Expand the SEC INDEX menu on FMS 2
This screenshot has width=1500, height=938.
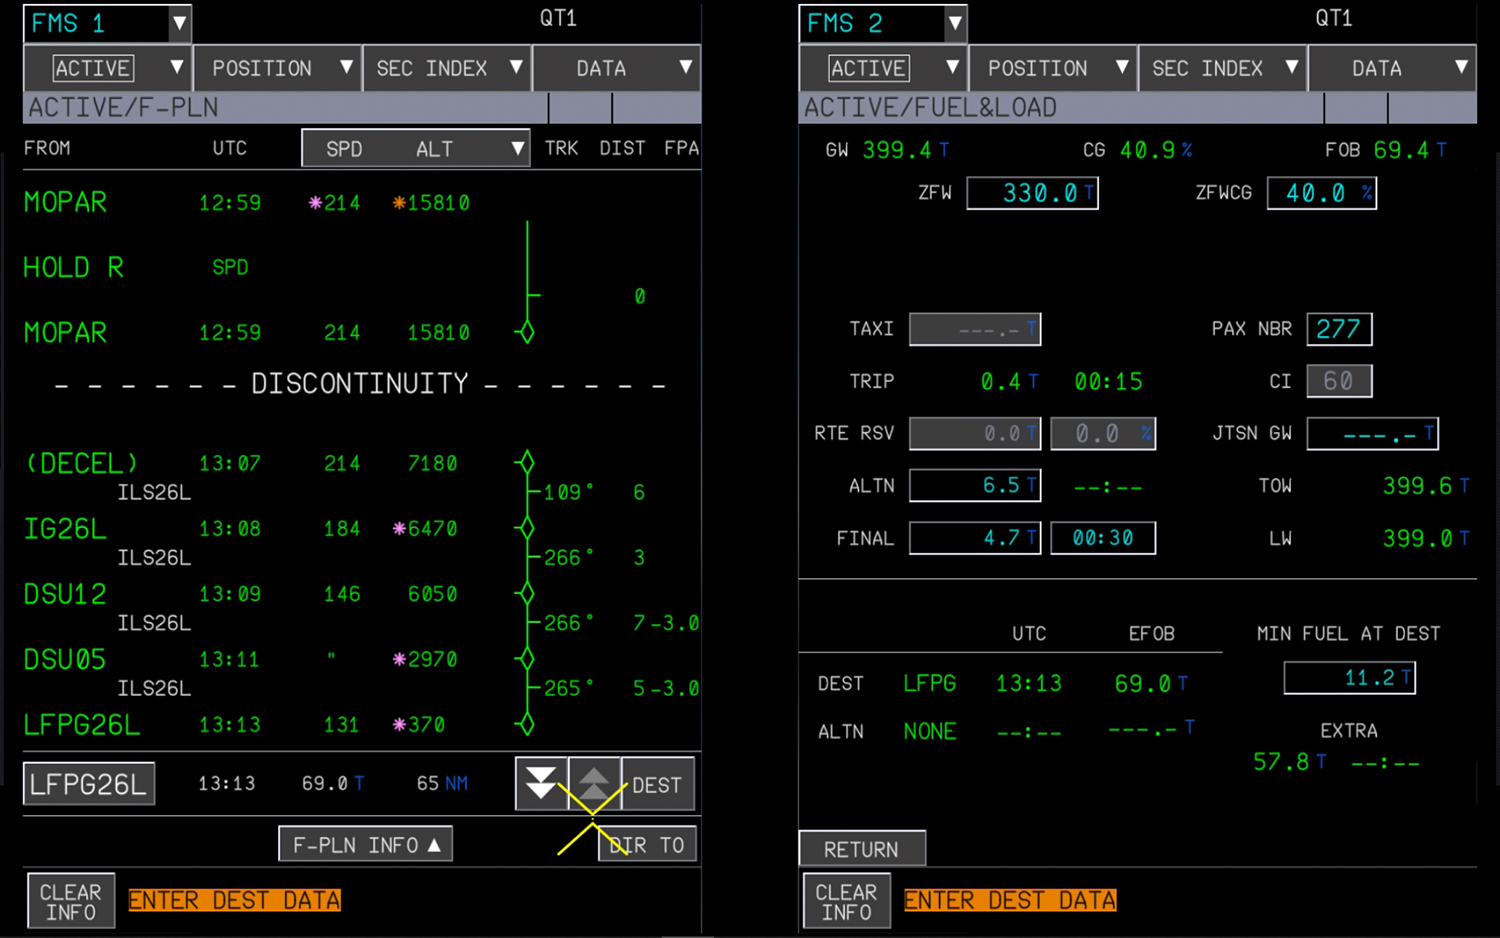coord(1222,68)
